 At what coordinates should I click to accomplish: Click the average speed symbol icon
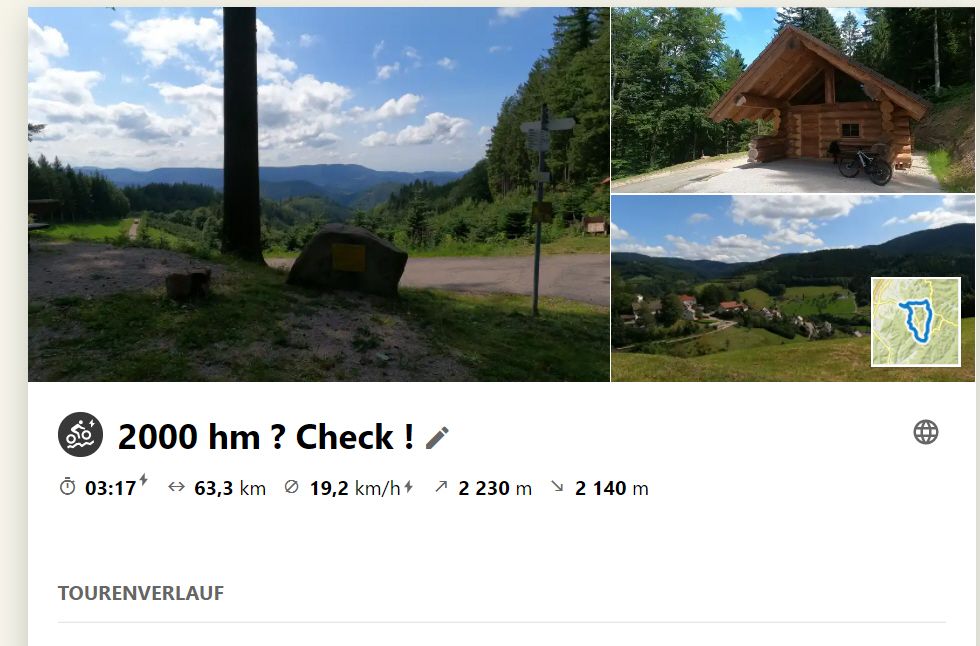click(x=291, y=487)
